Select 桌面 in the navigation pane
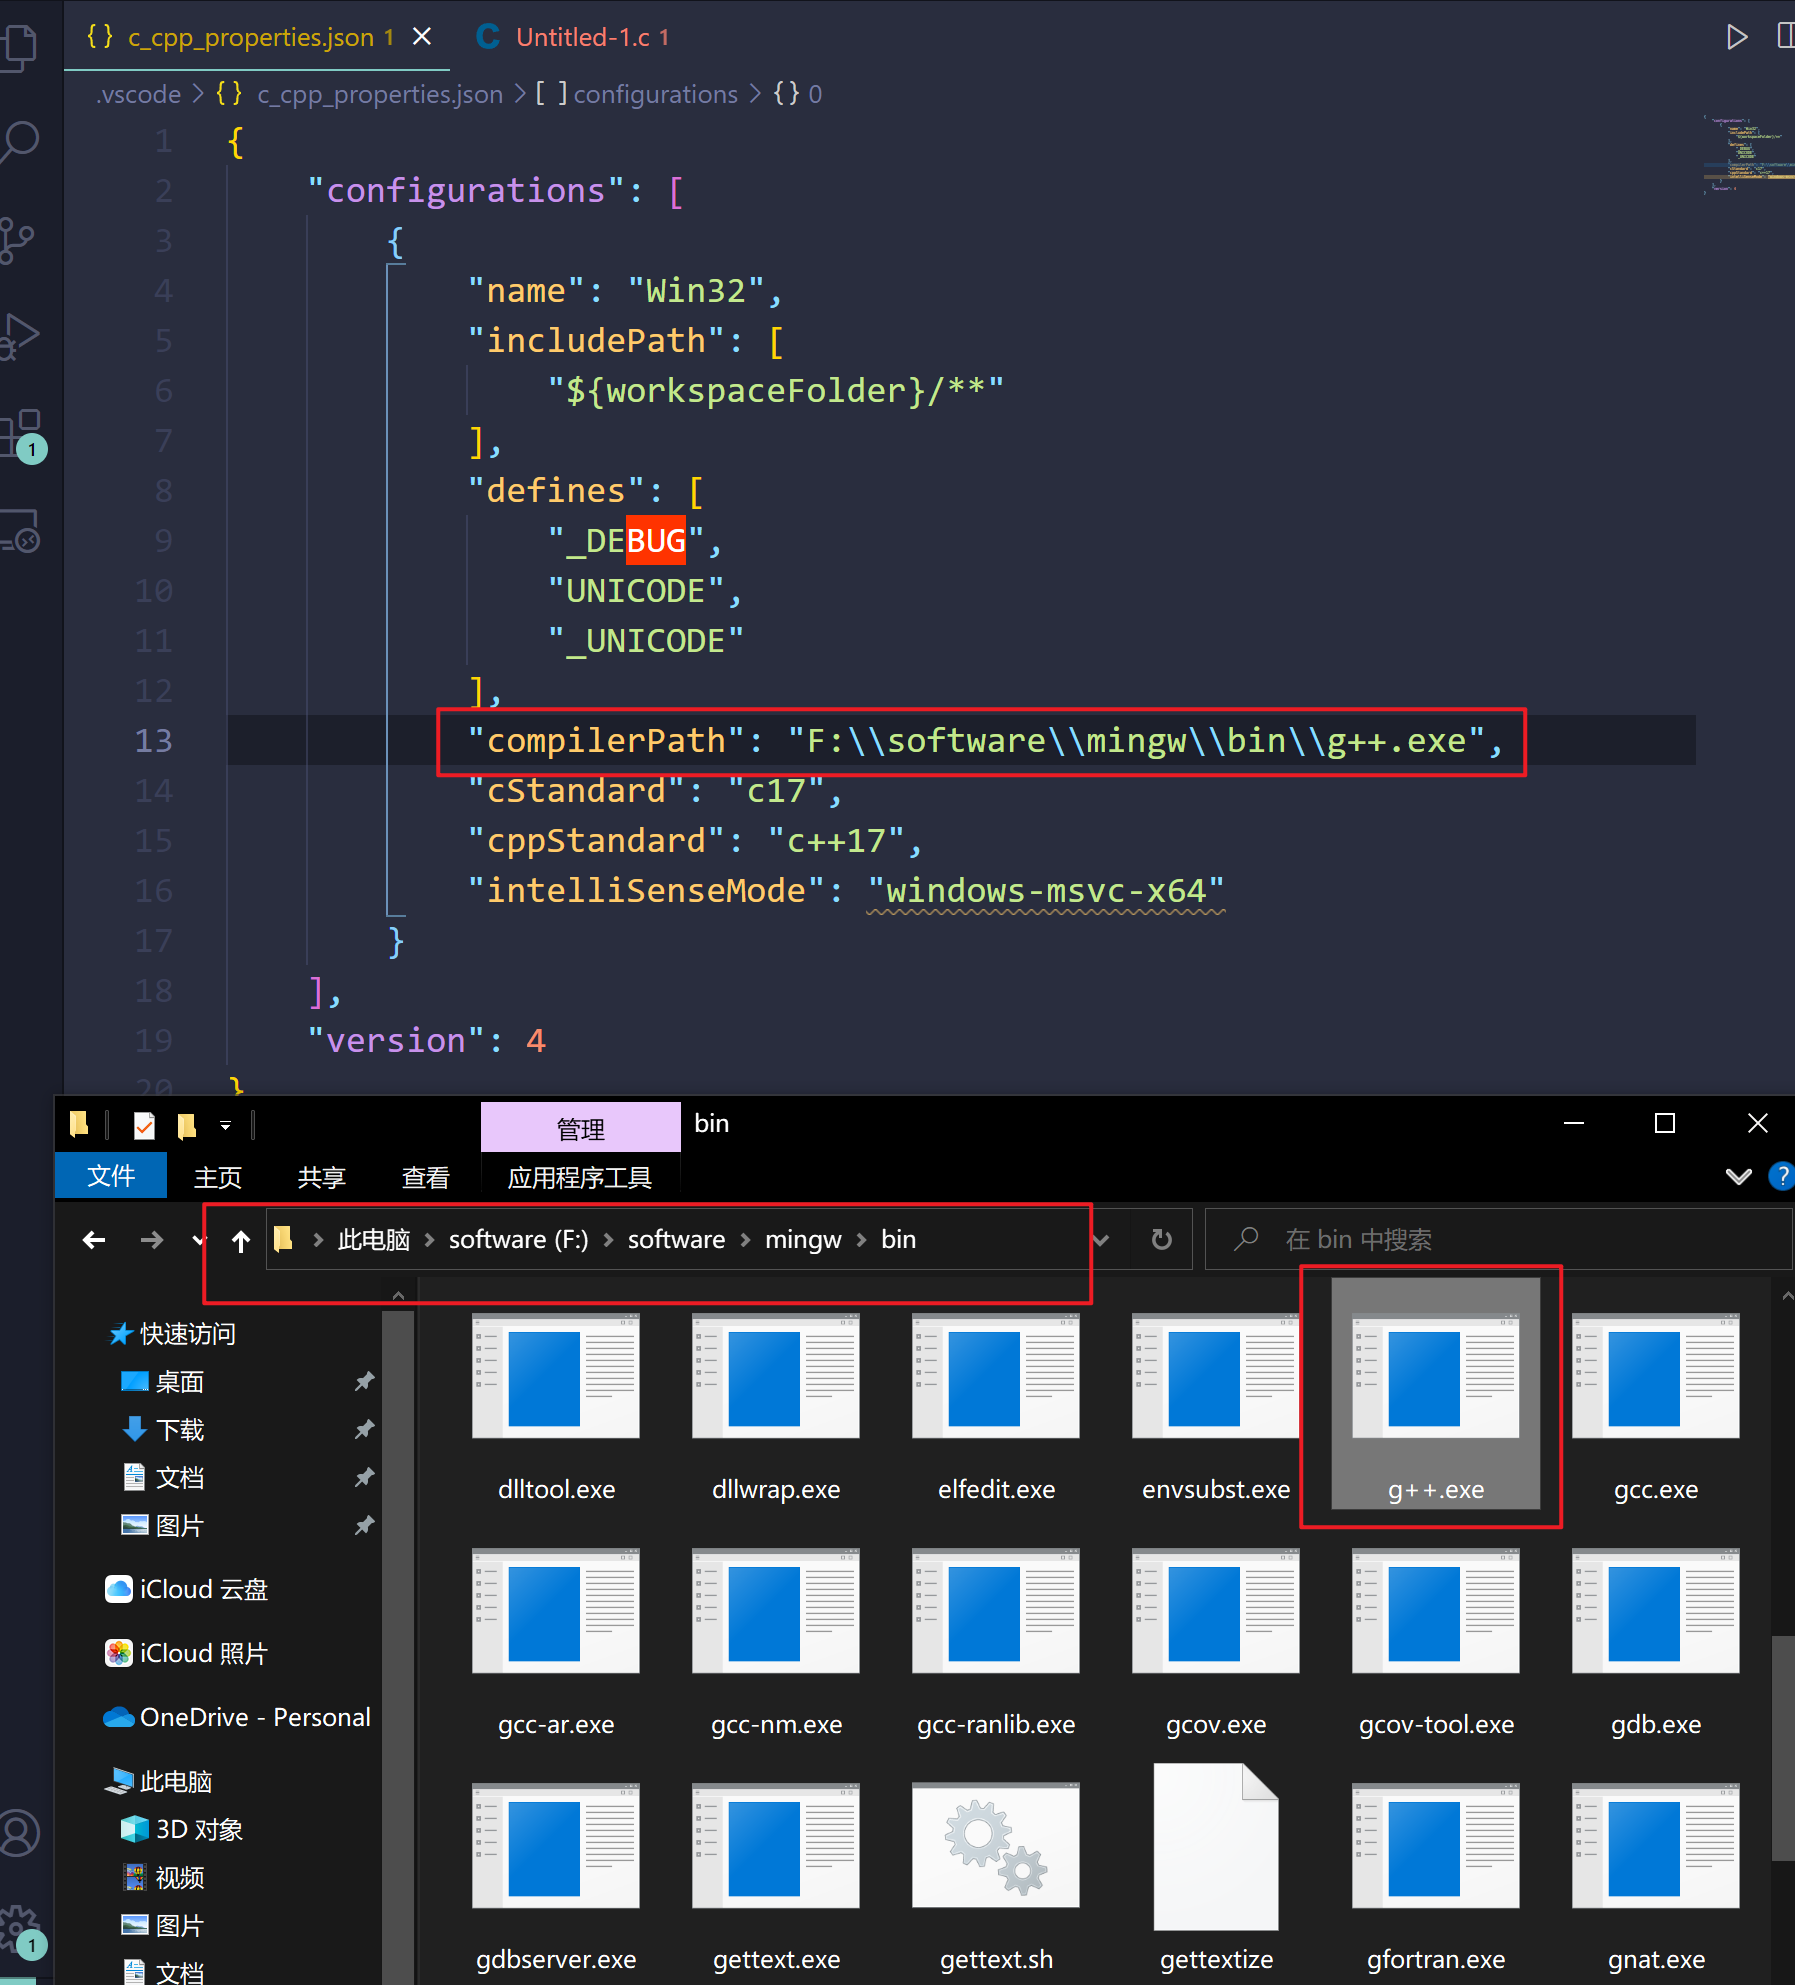1795x1985 pixels. pos(162,1382)
